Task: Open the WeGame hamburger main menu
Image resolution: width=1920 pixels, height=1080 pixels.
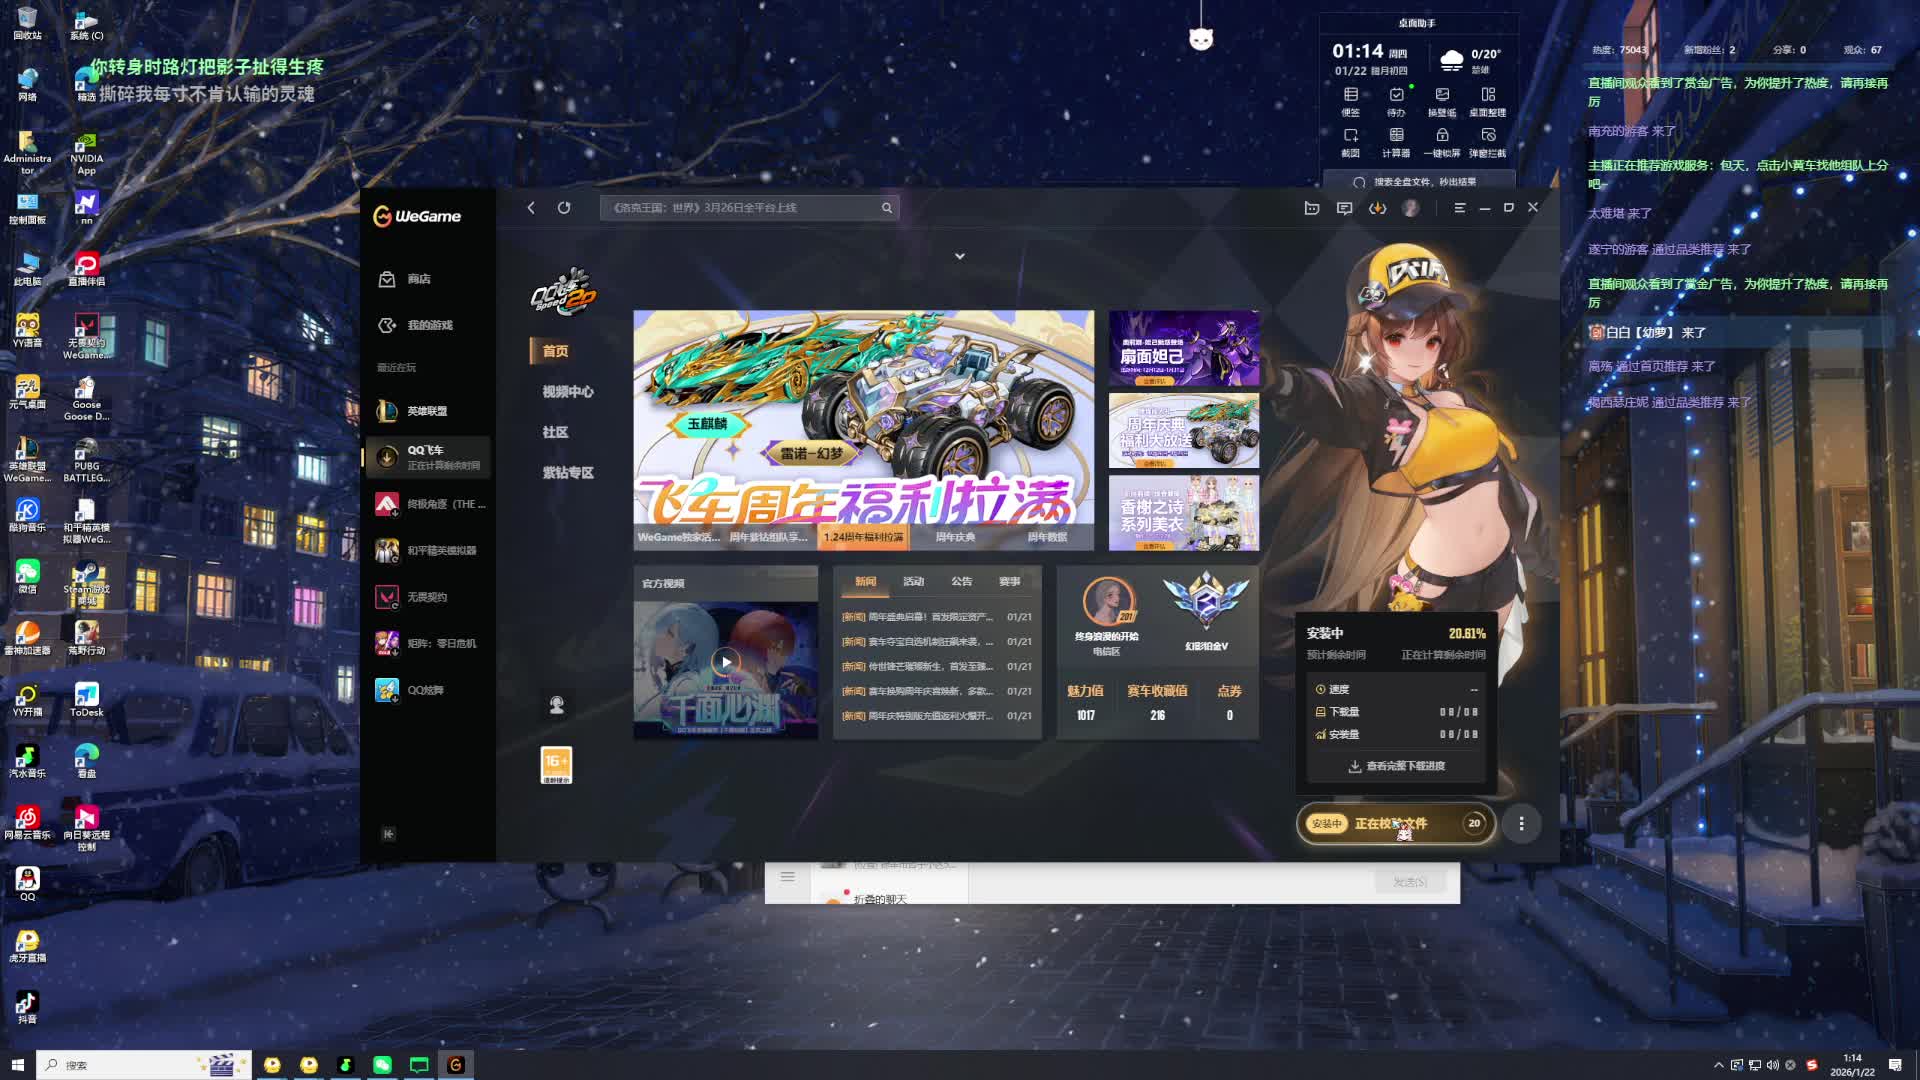Action: tap(1459, 208)
